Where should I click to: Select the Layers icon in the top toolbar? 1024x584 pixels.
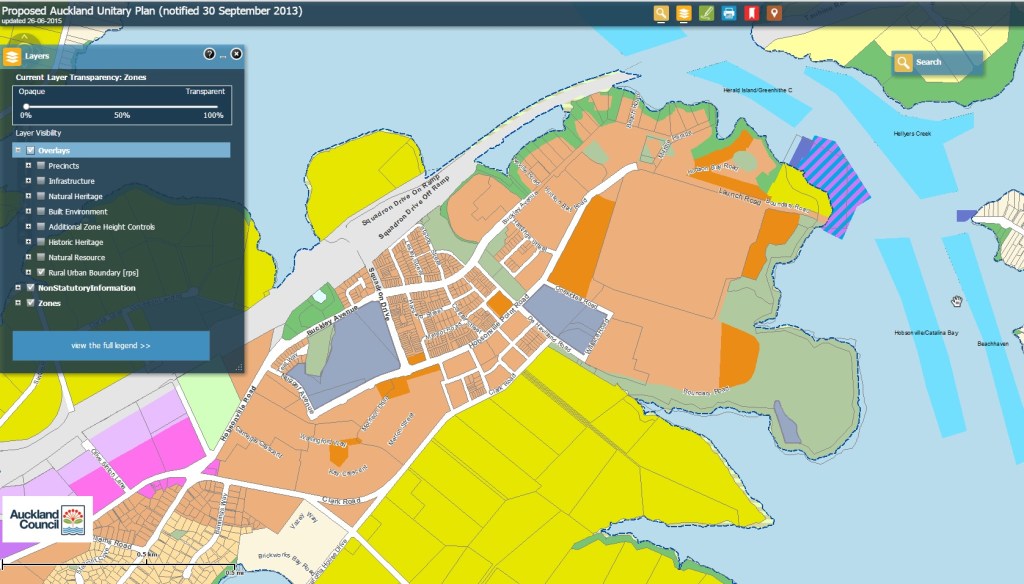(684, 12)
